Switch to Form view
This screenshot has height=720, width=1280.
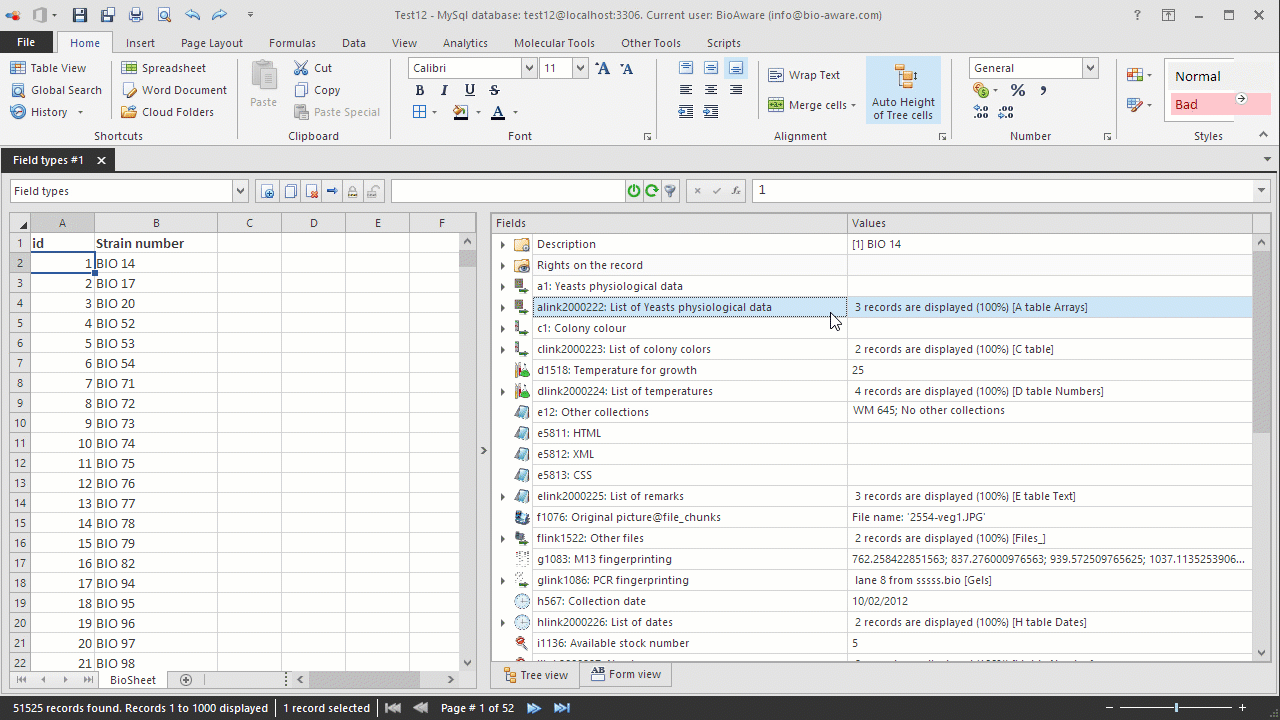pyautogui.click(x=625, y=674)
